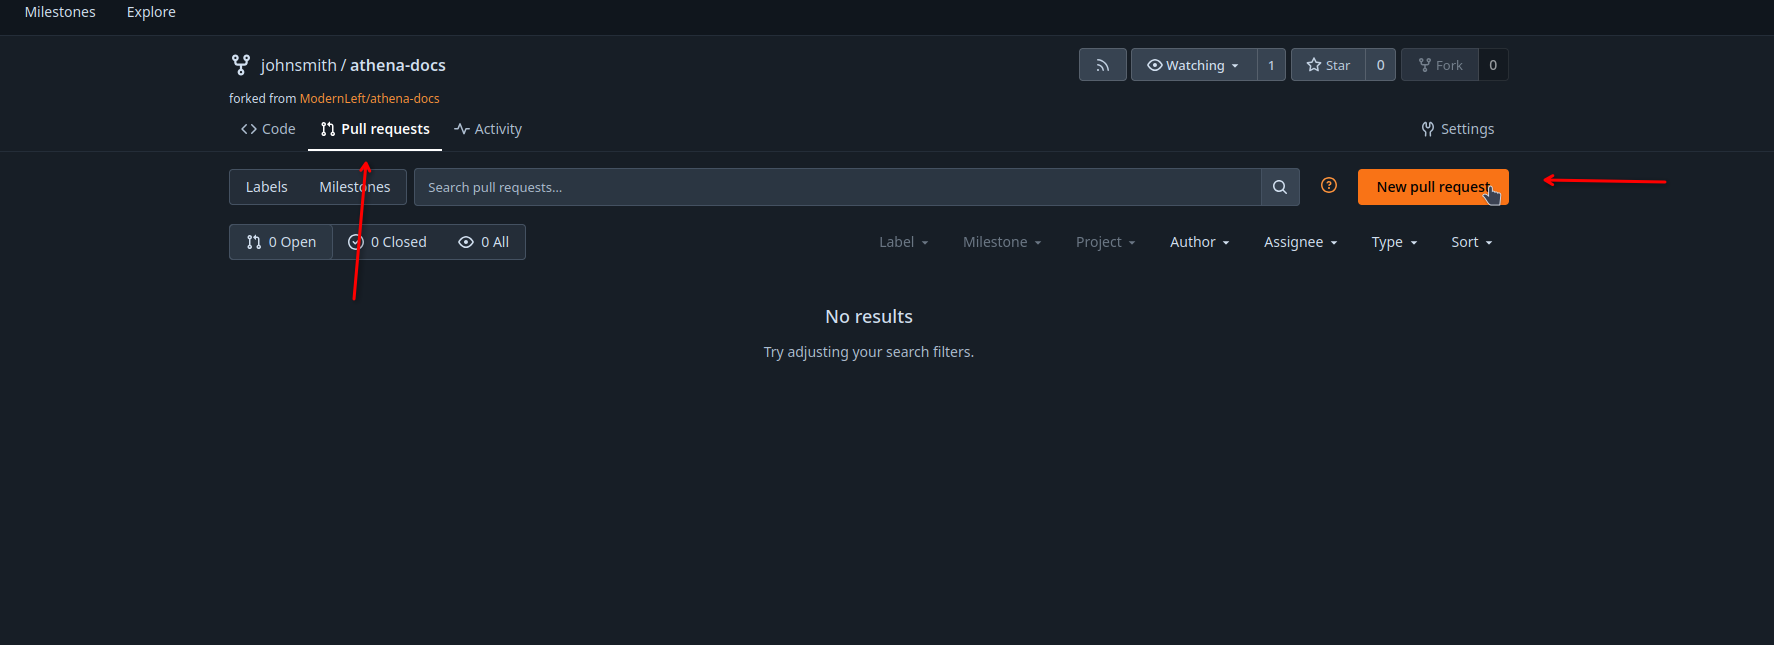Click the repository fork icon beside johnsmith
This screenshot has height=645, width=1774.
coord(241,65)
